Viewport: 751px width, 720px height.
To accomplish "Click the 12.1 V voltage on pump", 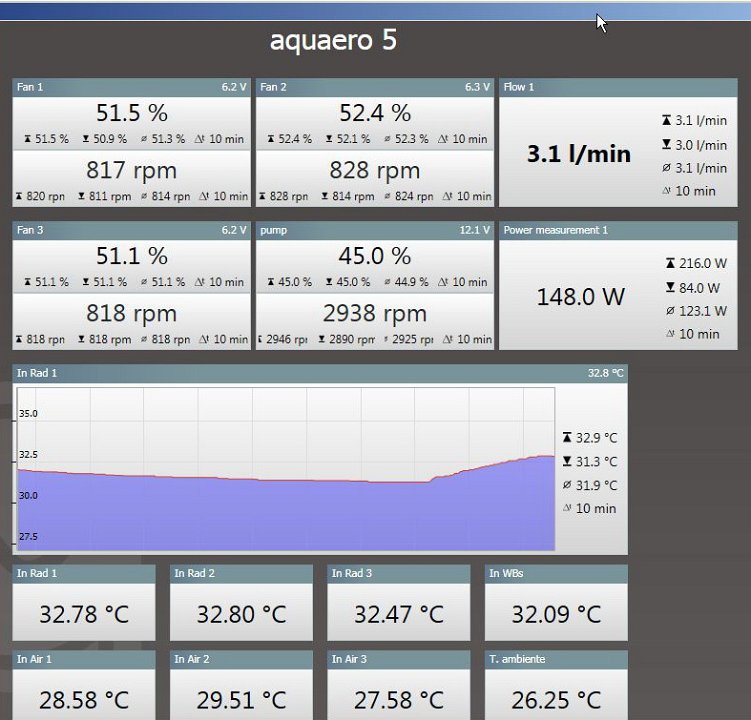I will (x=475, y=230).
